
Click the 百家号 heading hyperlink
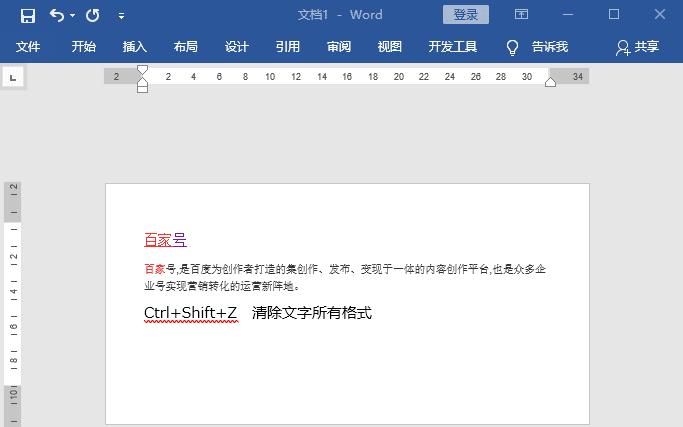pos(166,240)
